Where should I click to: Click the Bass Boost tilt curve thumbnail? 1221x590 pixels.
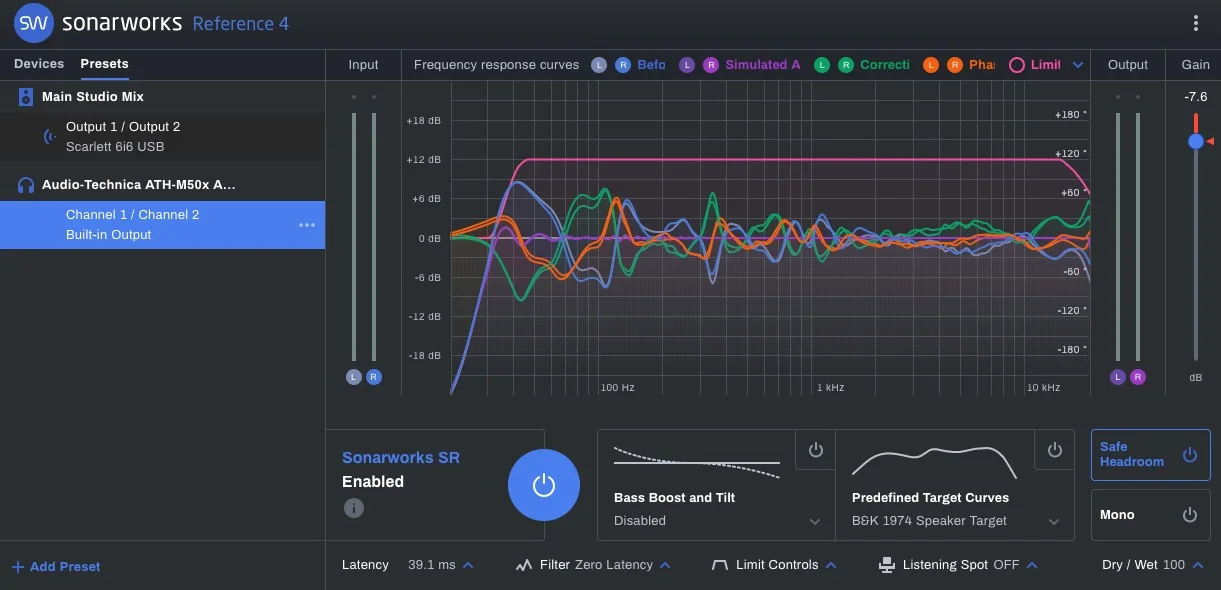[697, 463]
